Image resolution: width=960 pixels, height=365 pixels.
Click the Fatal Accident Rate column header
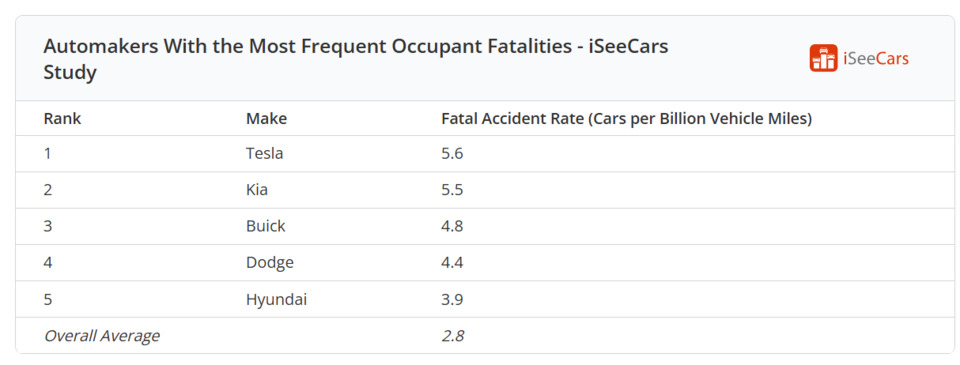[x=626, y=119]
